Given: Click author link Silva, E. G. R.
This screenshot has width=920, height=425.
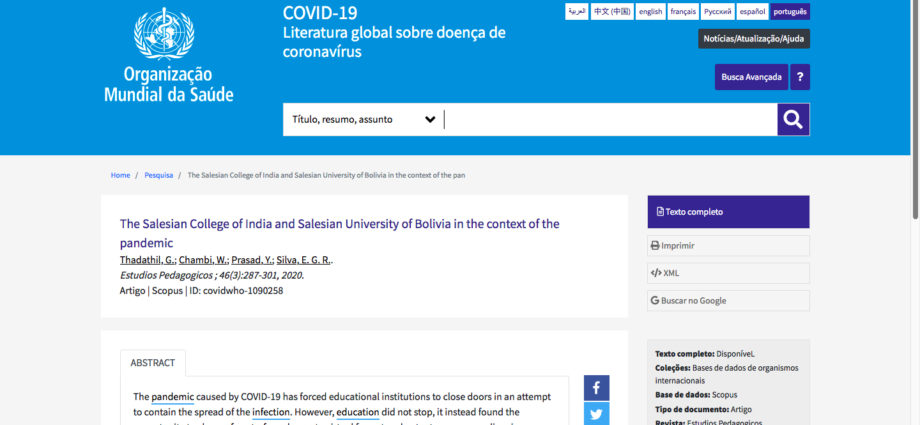Looking at the screenshot, I should coord(303,260).
